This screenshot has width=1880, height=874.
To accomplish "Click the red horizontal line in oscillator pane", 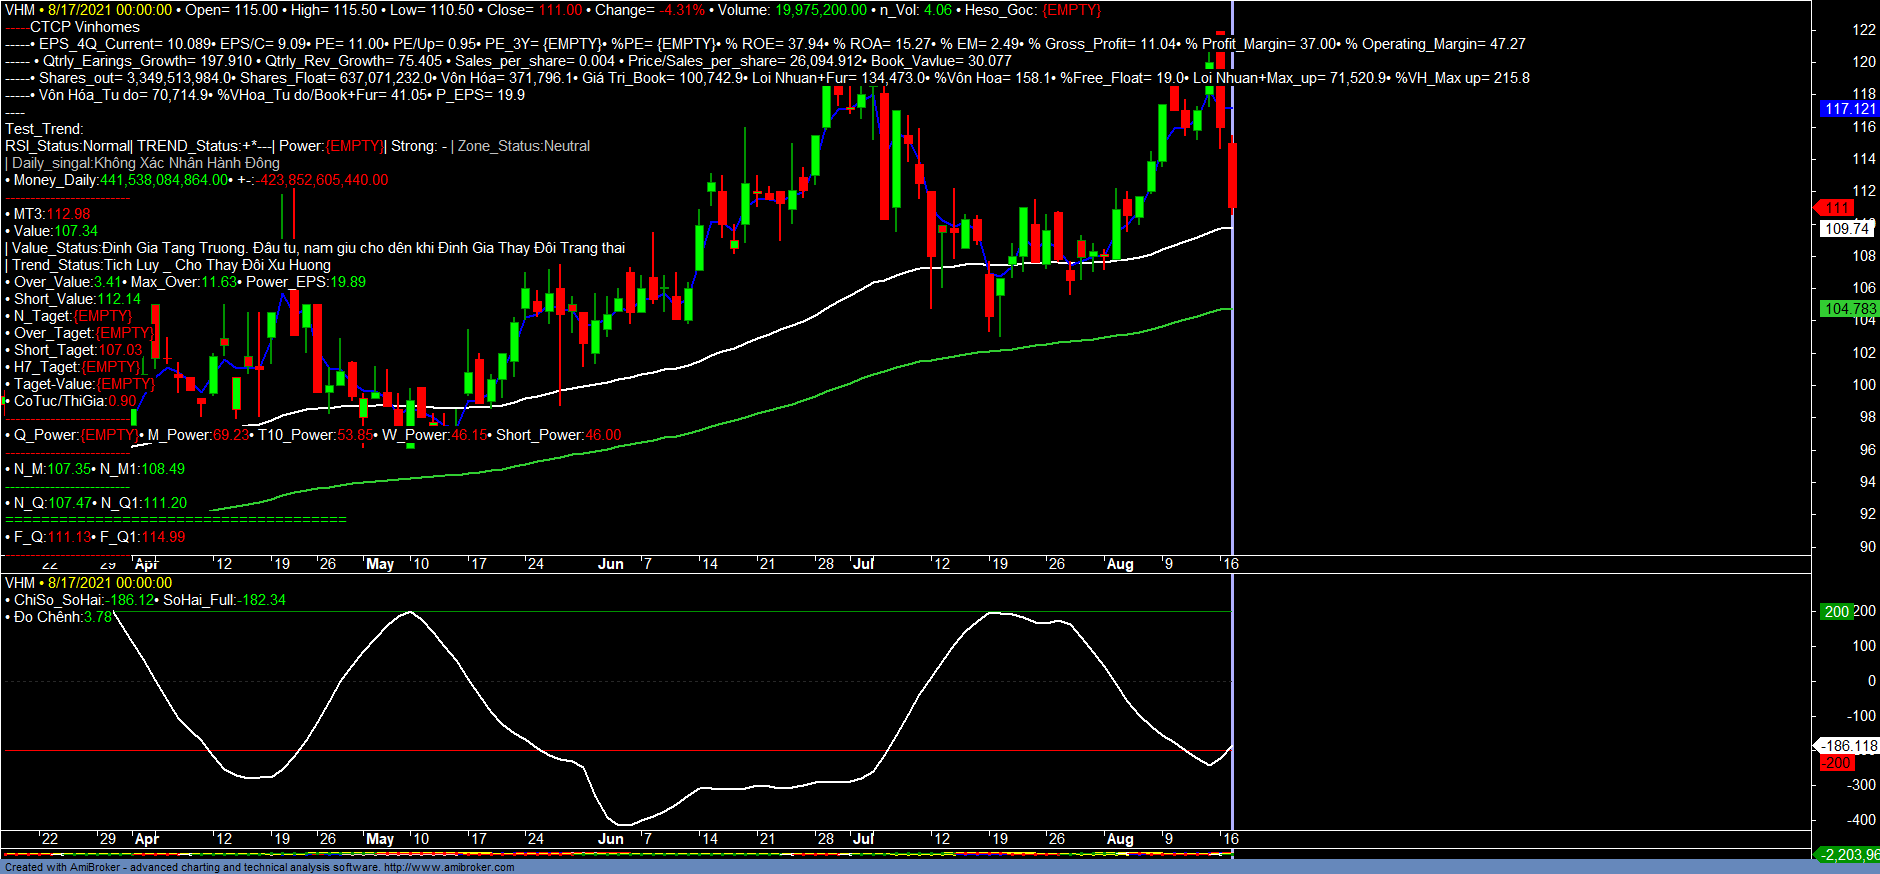I will [600, 750].
